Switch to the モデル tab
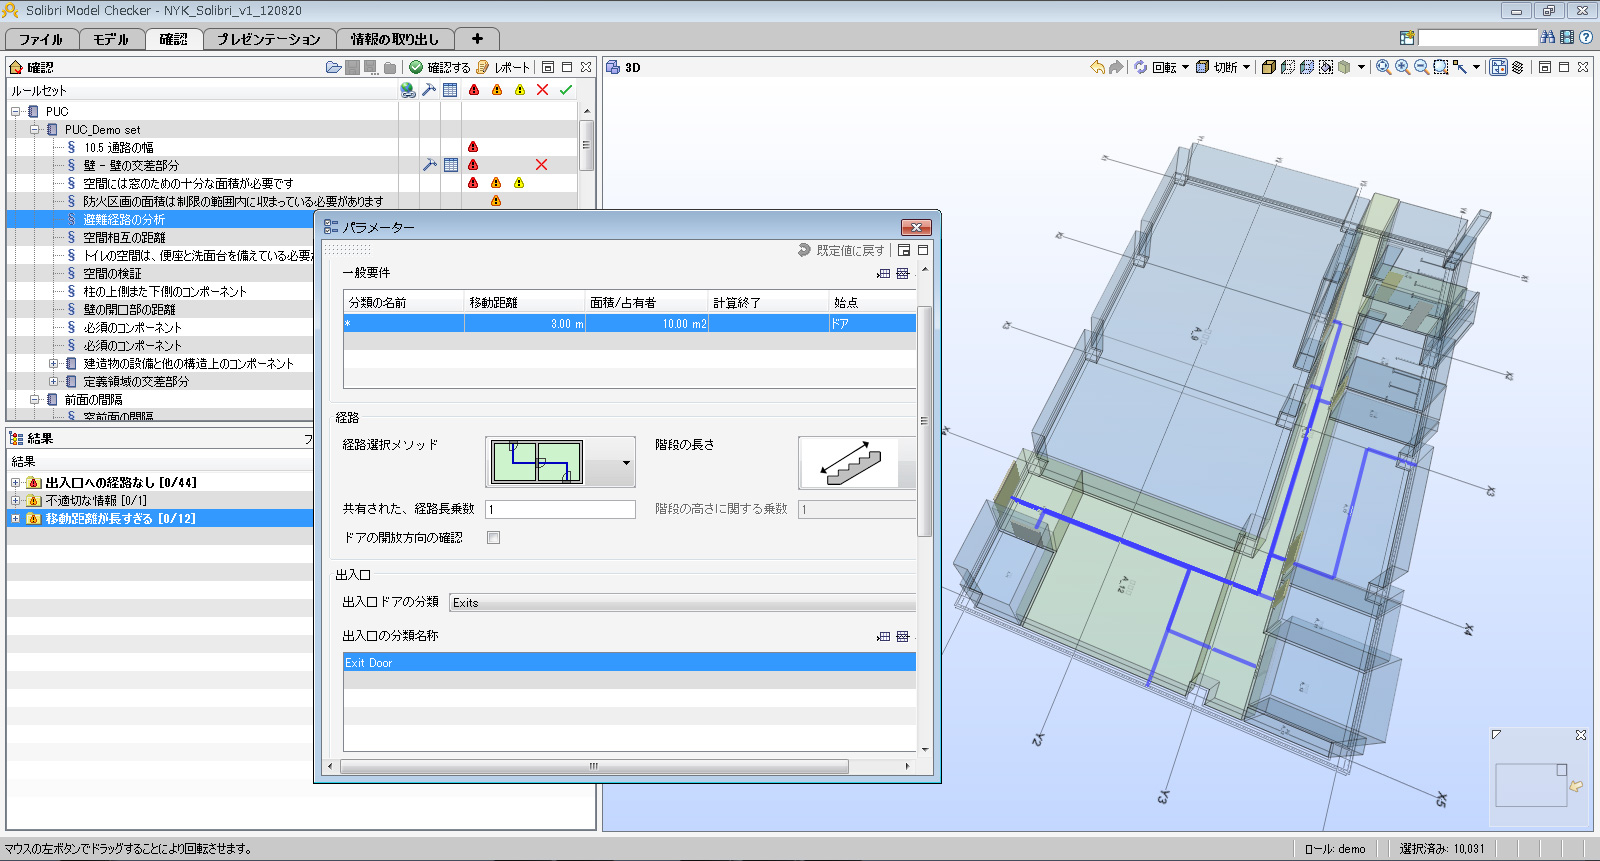 [111, 39]
